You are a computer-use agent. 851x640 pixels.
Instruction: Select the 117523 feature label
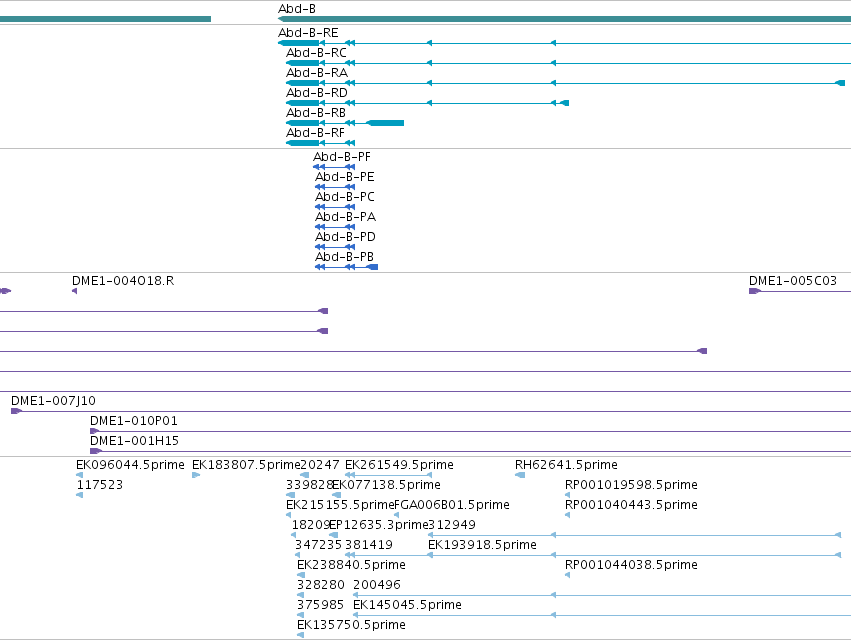(100, 485)
